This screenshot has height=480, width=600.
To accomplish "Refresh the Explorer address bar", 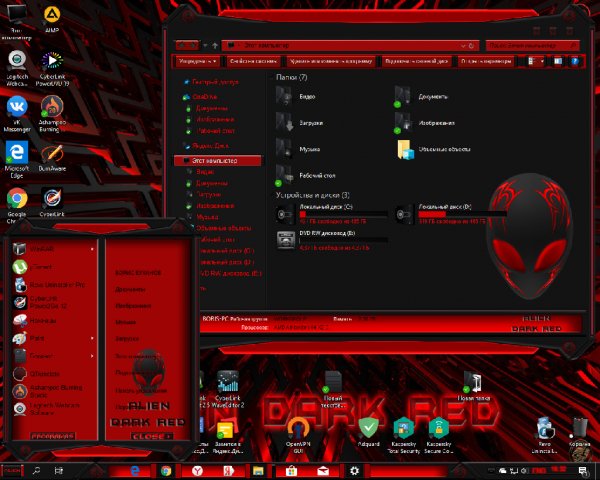I will click(471, 46).
